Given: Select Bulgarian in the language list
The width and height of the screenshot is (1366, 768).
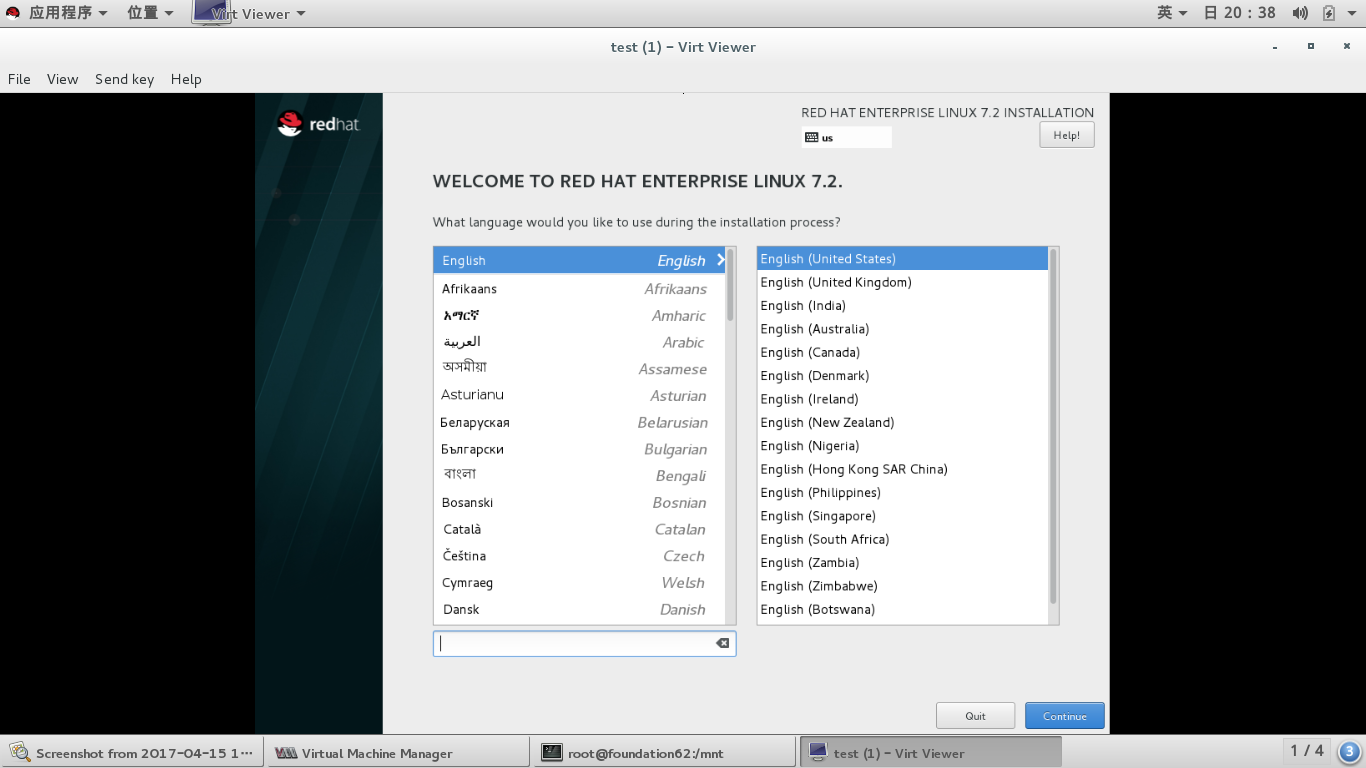Looking at the screenshot, I should pos(580,449).
